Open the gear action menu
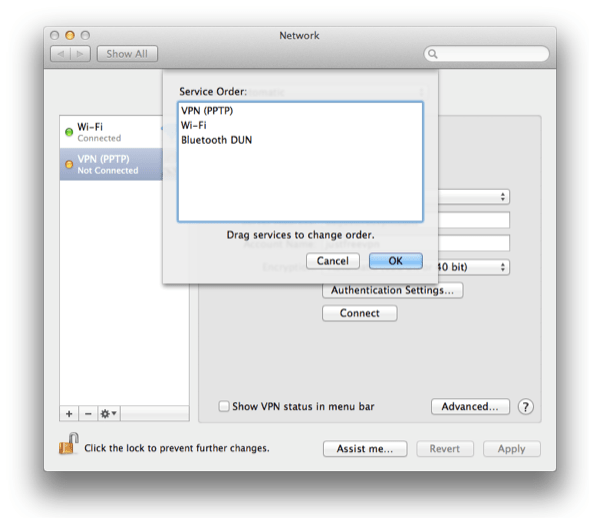 point(109,414)
